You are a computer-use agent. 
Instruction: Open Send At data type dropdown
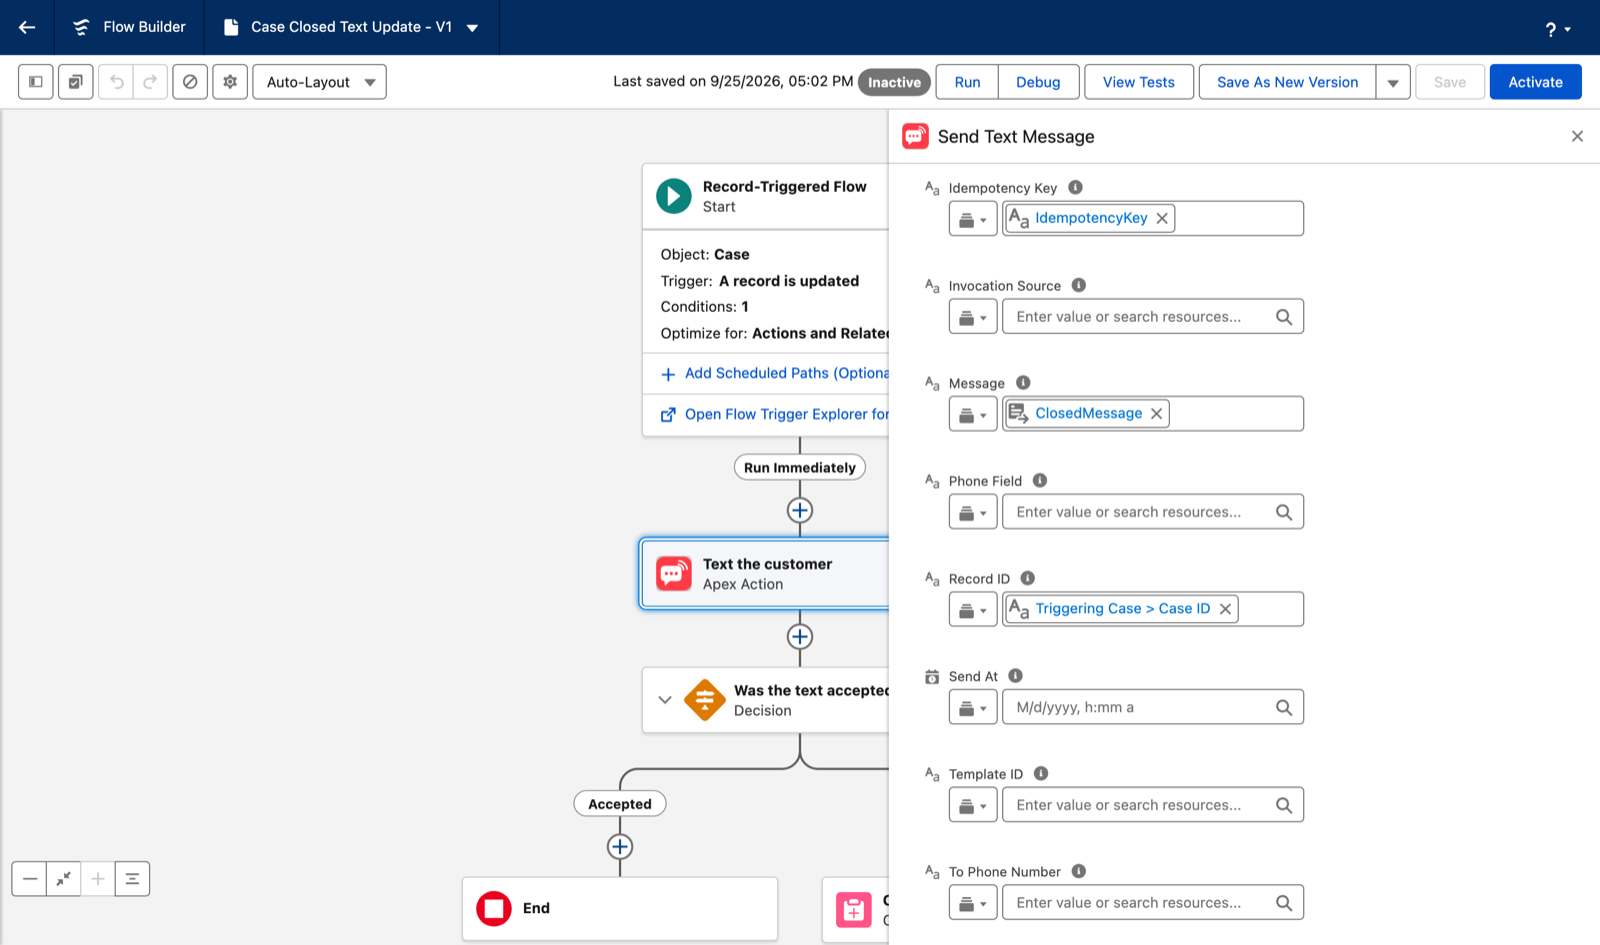click(973, 708)
